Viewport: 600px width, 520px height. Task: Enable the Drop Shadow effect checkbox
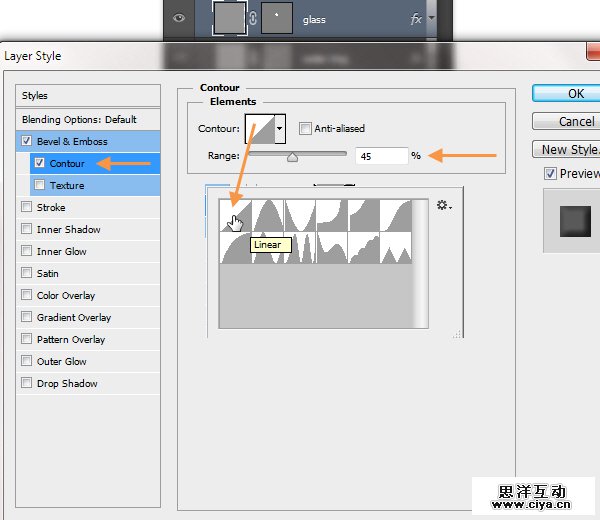click(26, 383)
